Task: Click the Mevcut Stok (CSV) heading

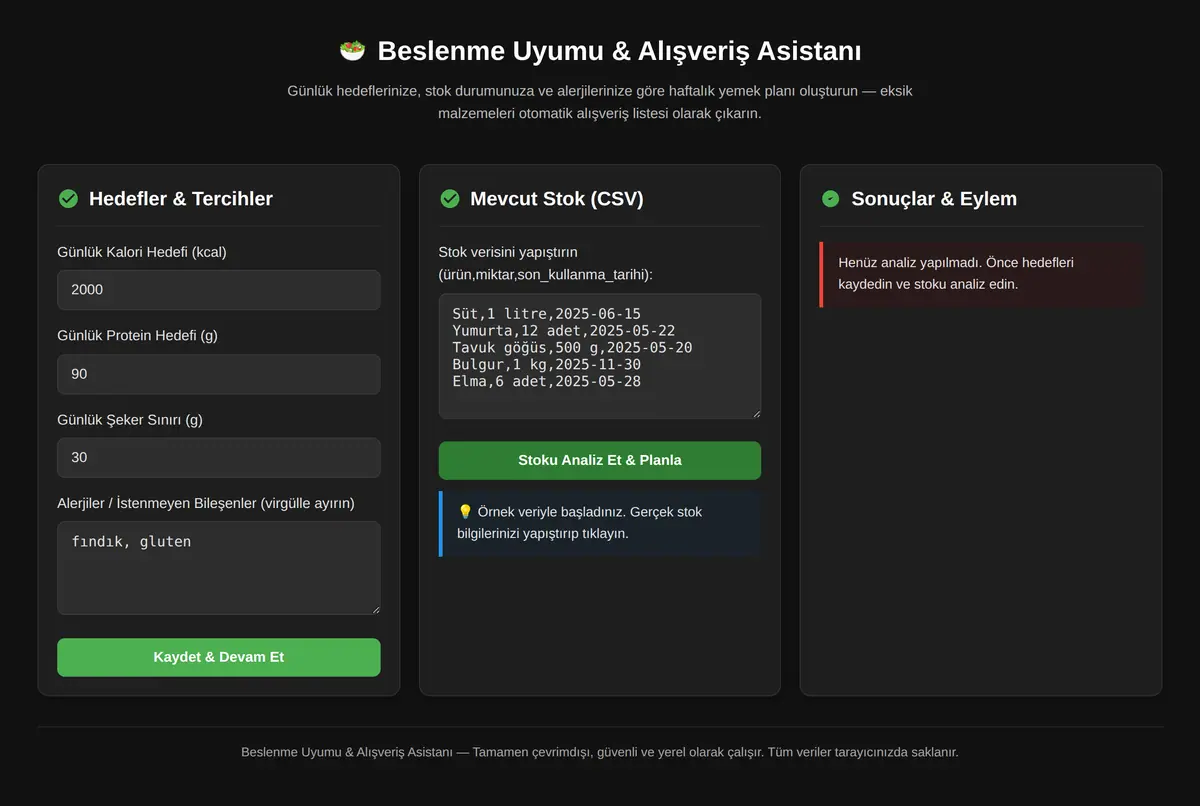Action: 557,199
